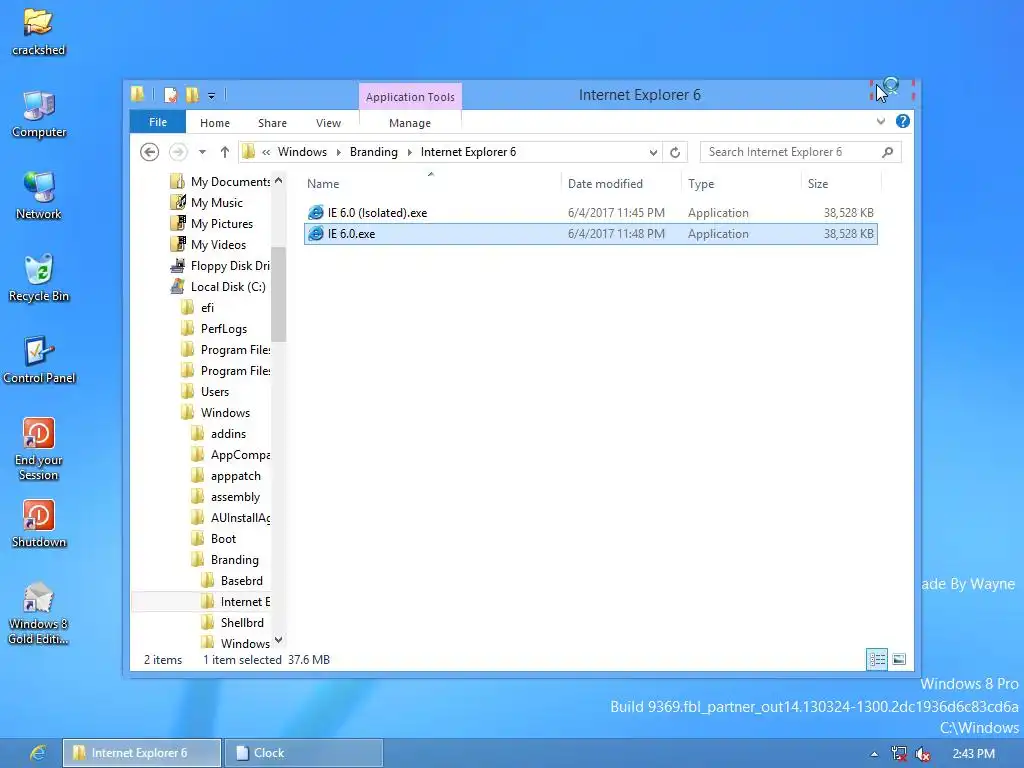Image resolution: width=1024 pixels, height=768 pixels.
Task: Select the Basebrd folder in tree
Action: pos(232,581)
